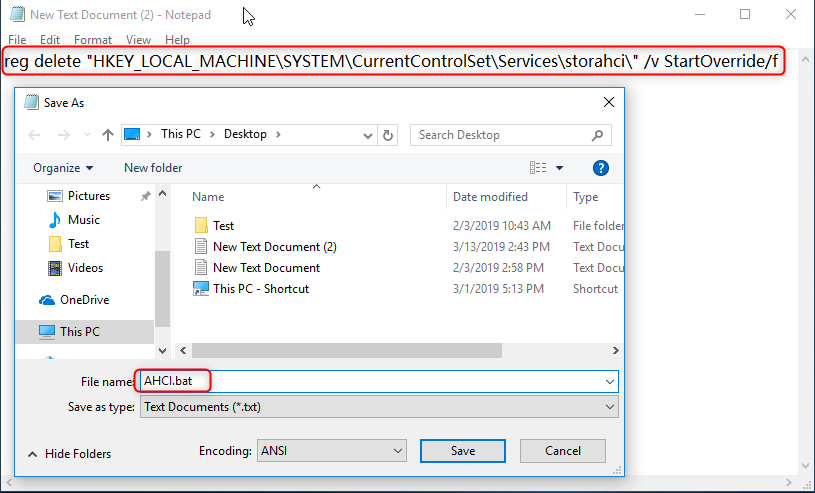Open the help question-mark icon

pos(601,168)
